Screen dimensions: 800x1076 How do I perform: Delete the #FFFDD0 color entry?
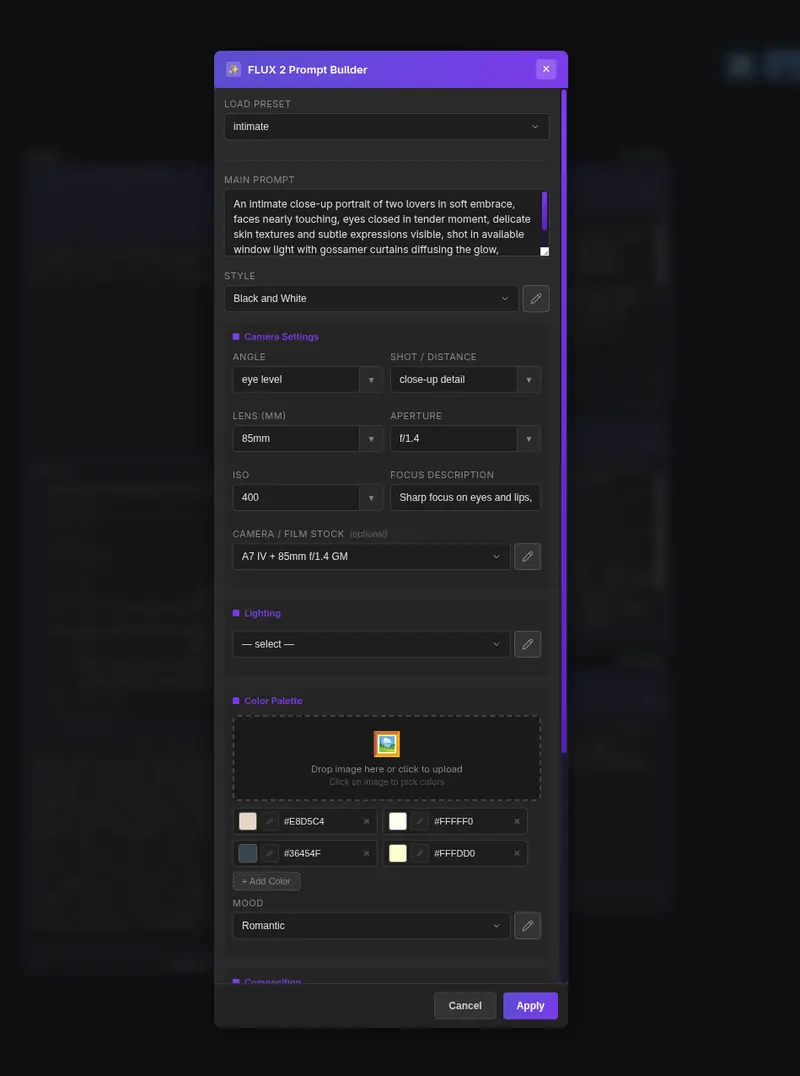coord(517,853)
